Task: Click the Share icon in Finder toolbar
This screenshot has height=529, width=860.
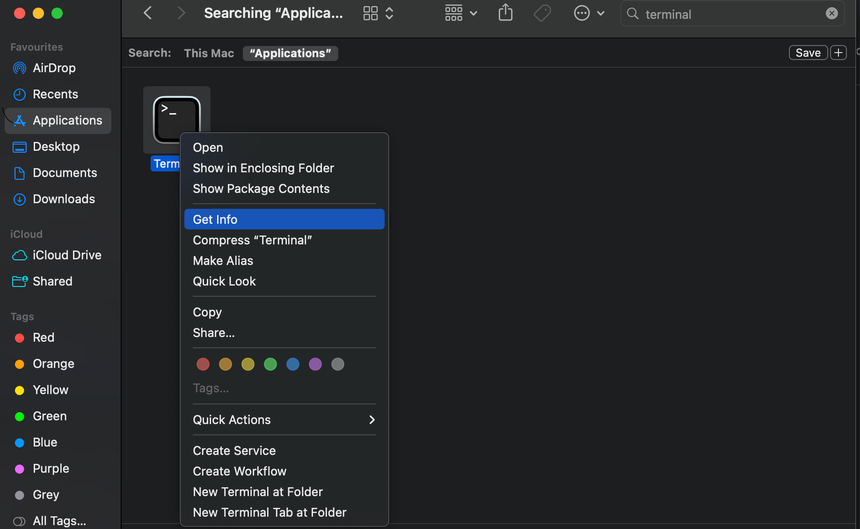Action: (505, 13)
